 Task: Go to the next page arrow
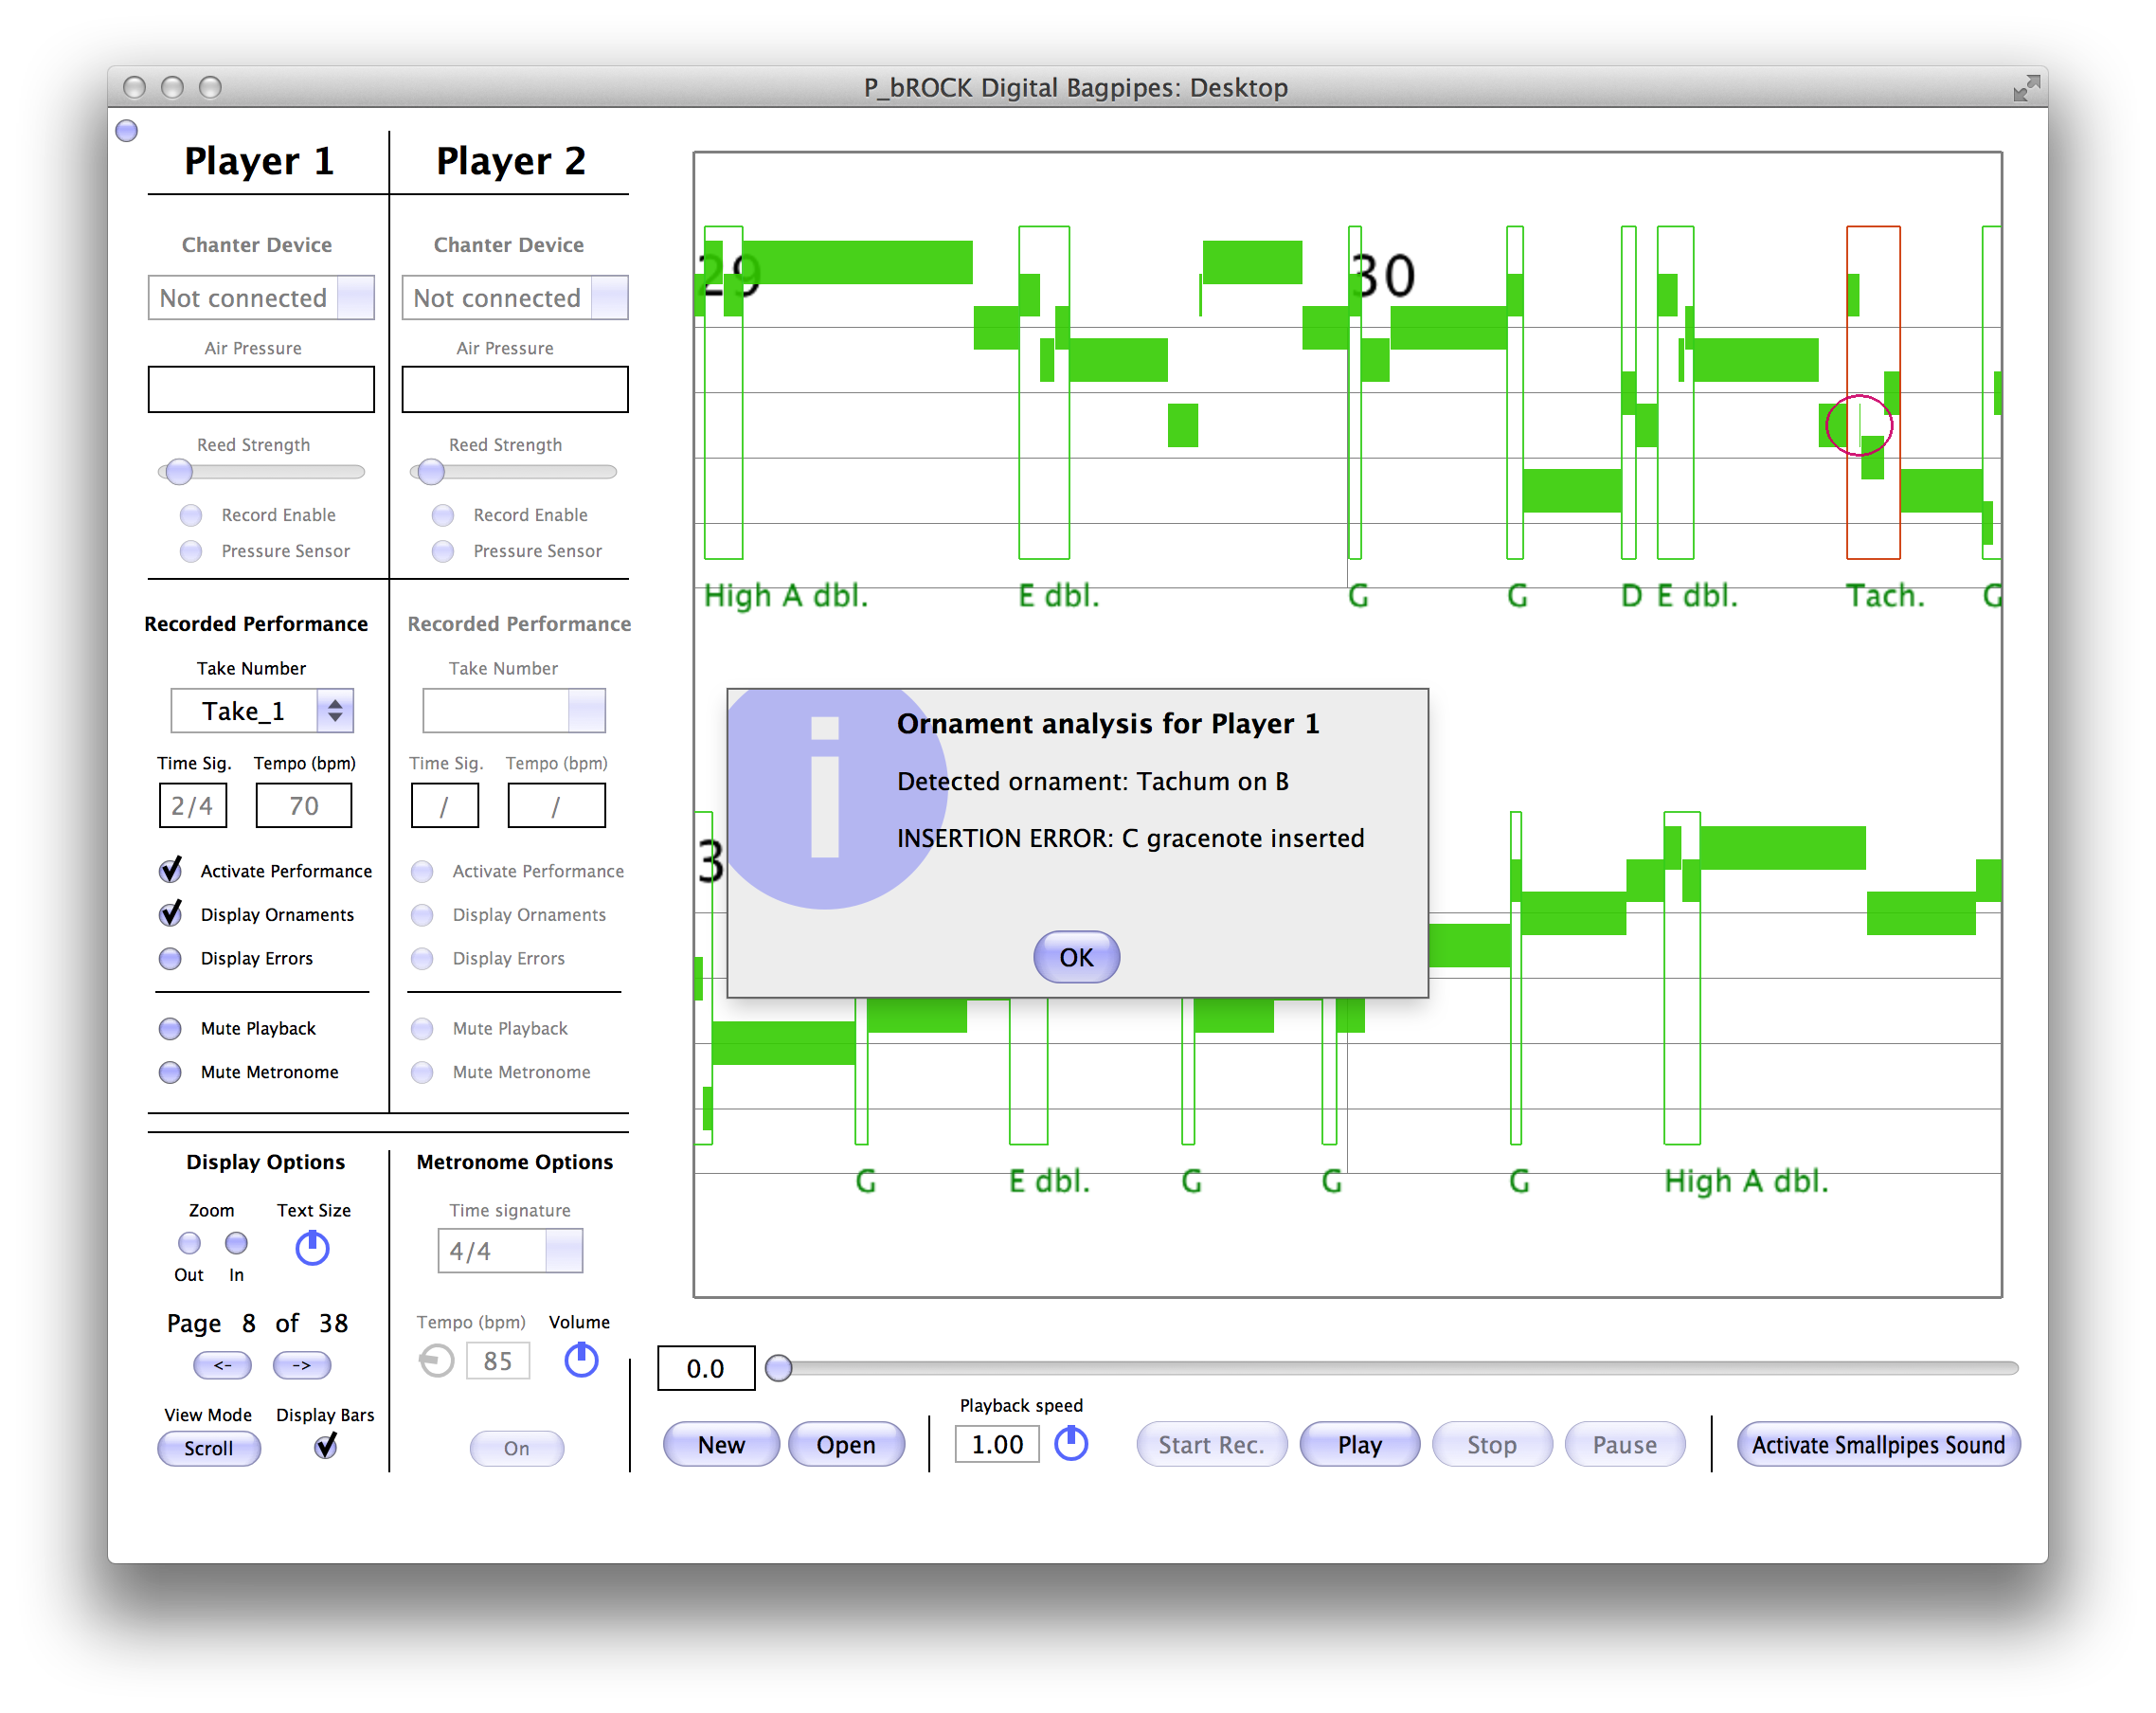coord(301,1365)
